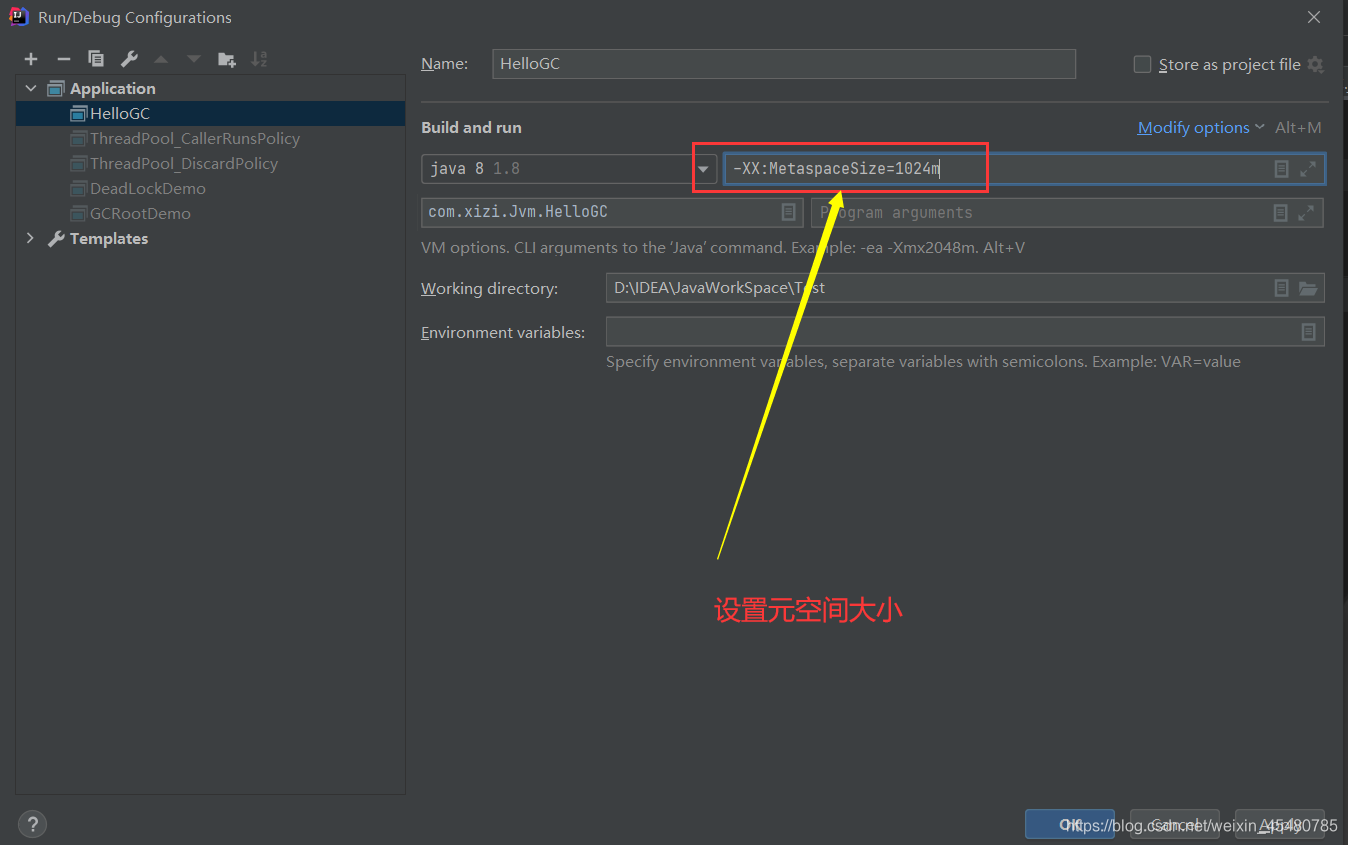Collapse the Application tree node

(30, 88)
